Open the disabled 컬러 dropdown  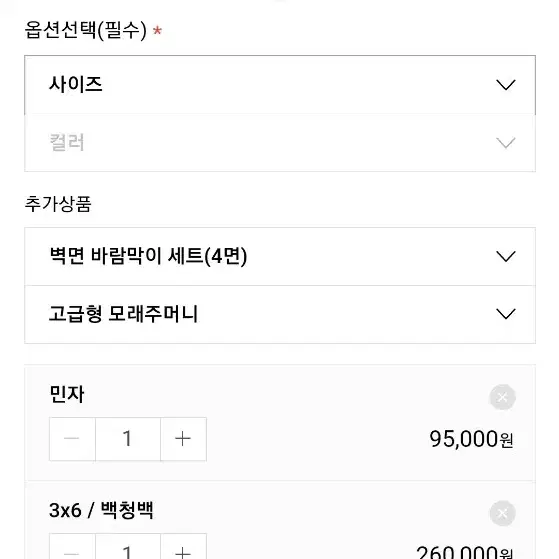click(280, 143)
